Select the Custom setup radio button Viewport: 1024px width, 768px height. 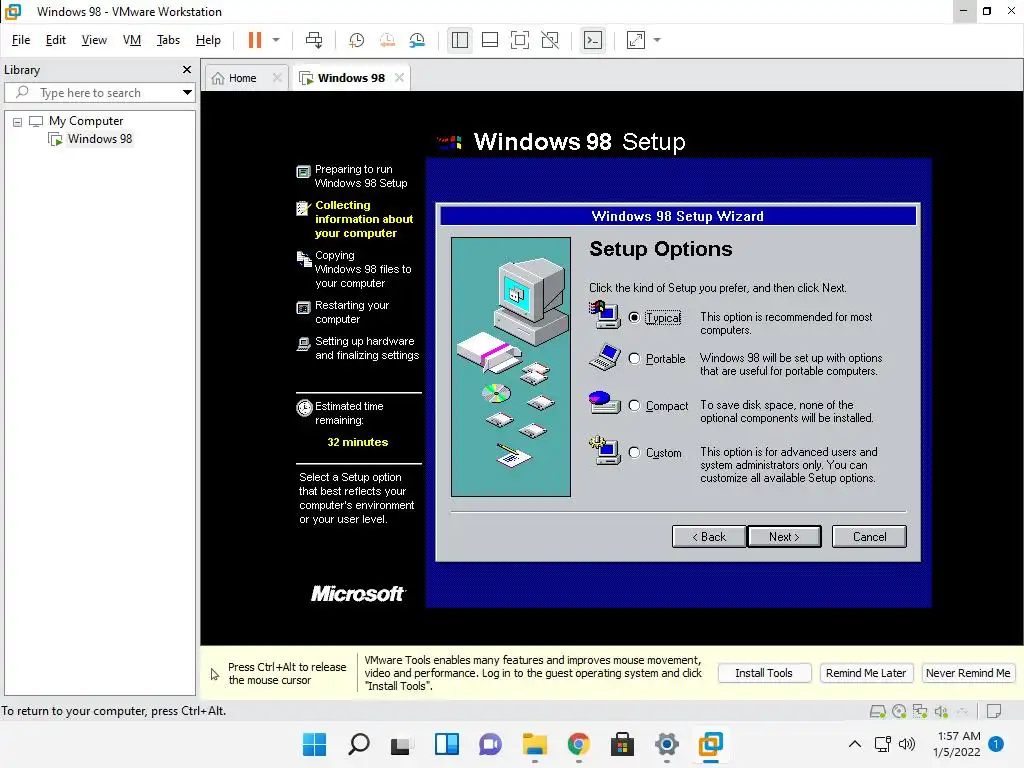[634, 453]
